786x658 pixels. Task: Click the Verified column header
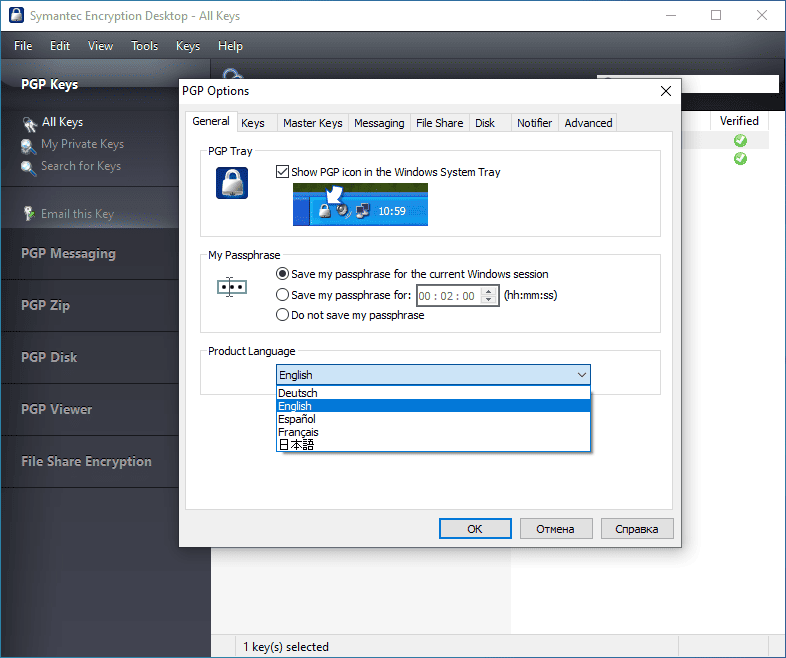point(739,121)
